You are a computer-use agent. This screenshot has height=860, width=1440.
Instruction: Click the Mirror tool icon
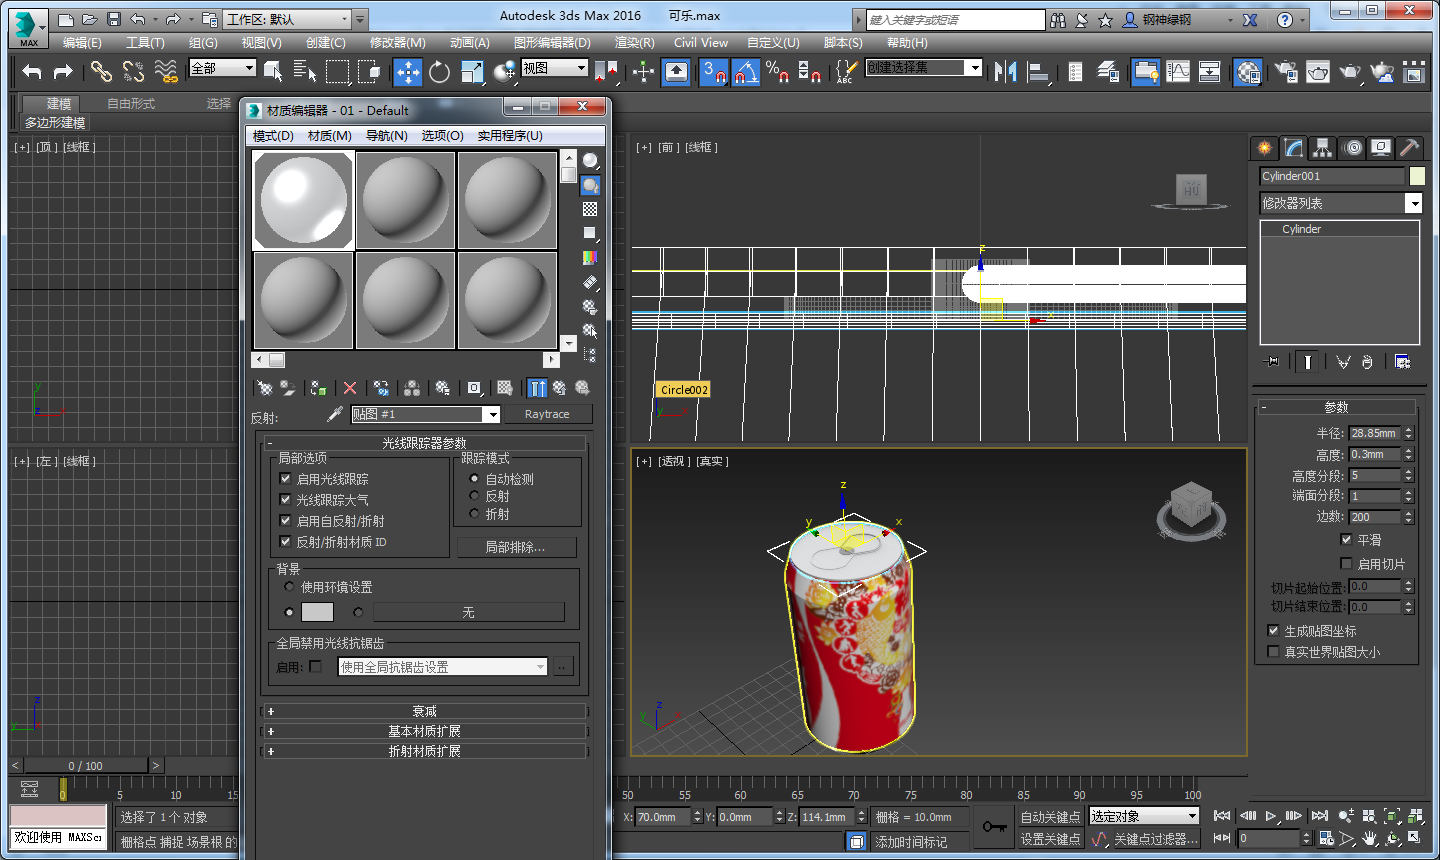1006,71
